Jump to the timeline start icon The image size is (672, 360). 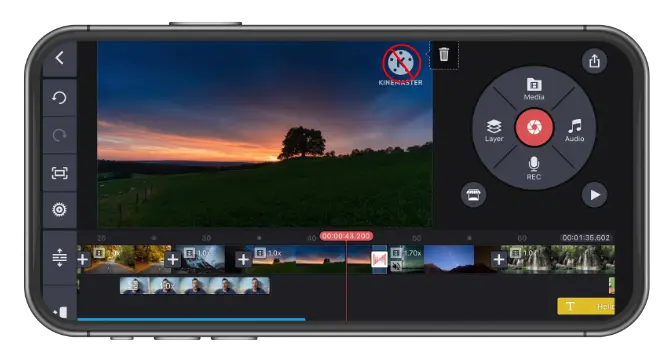tap(60, 312)
